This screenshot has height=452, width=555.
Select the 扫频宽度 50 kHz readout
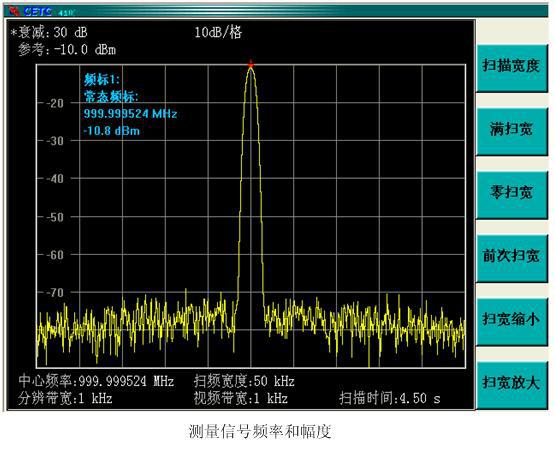point(244,381)
